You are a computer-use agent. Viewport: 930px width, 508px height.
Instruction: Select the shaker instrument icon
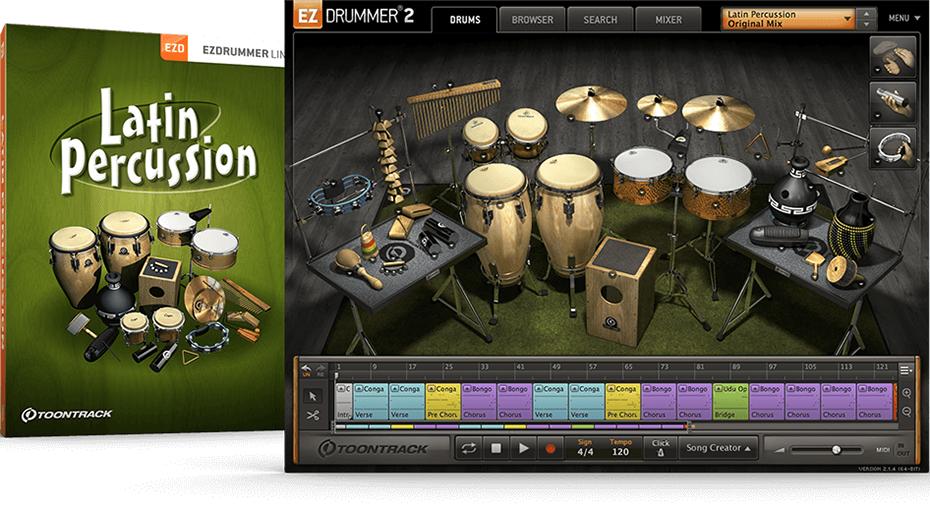[x=893, y=101]
